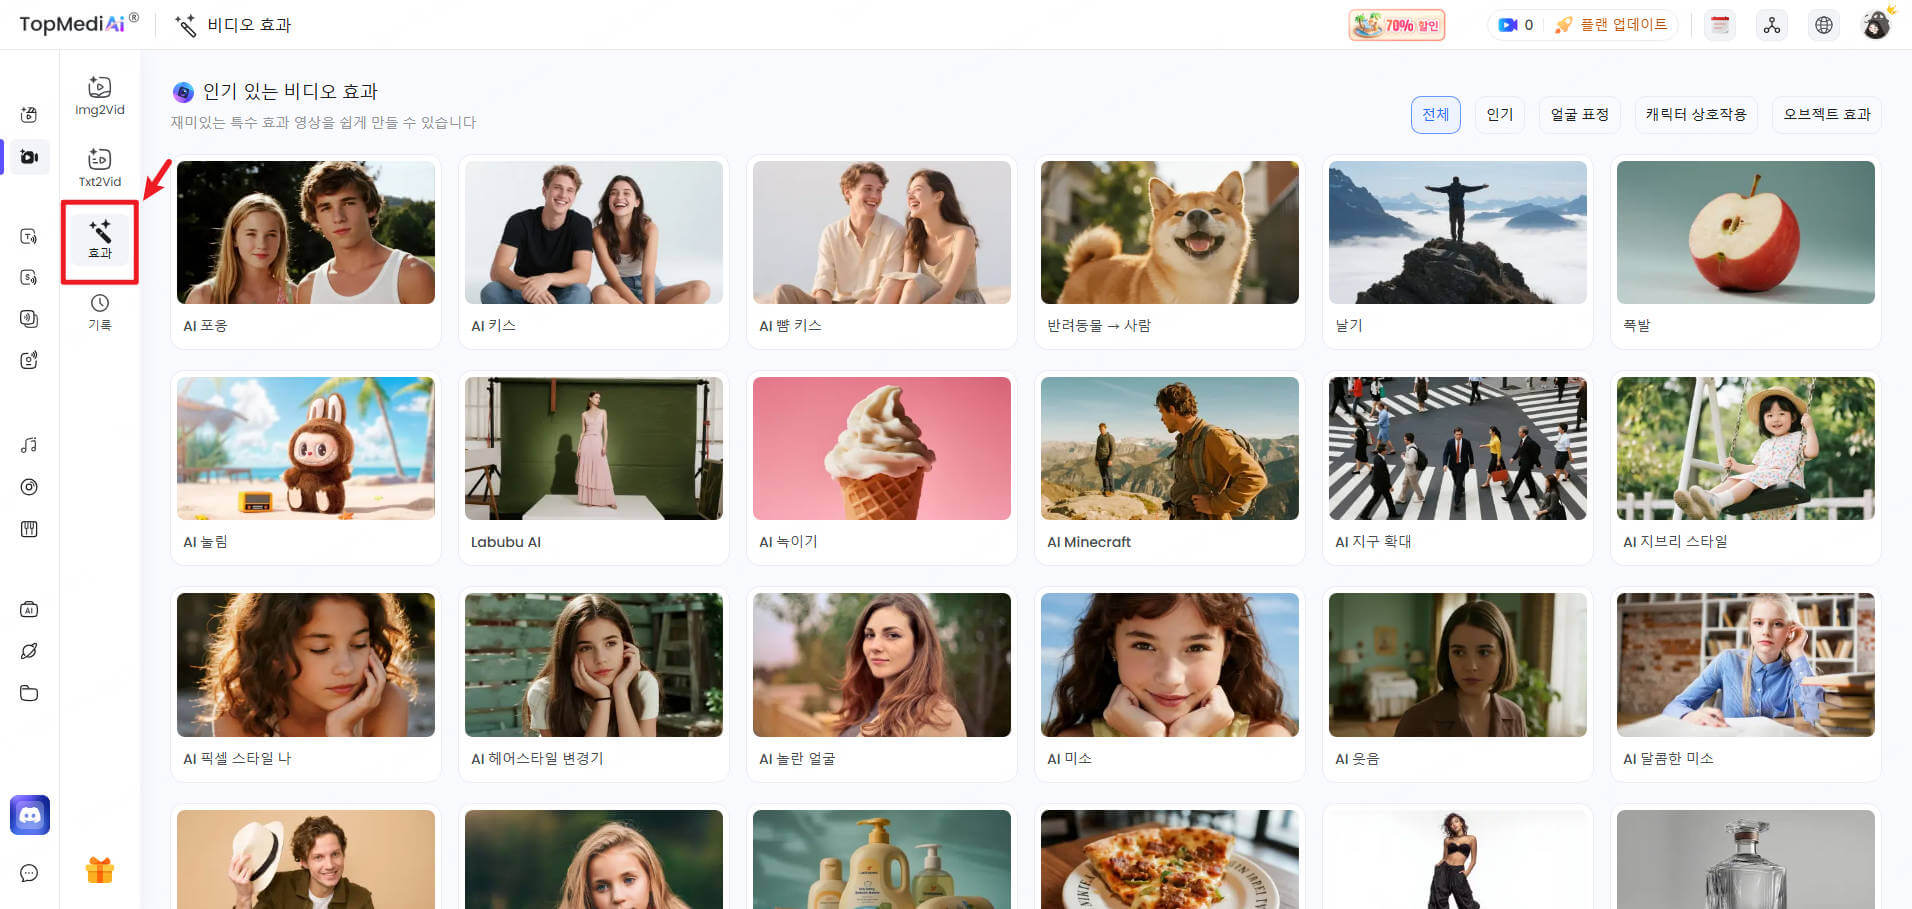Open the disc record rail icon
This screenshot has width=1912, height=909.
pyautogui.click(x=29, y=487)
